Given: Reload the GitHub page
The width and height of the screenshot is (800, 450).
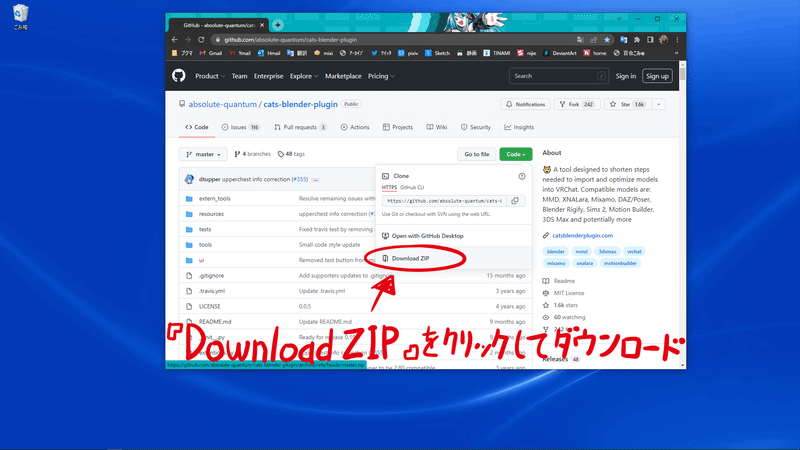Looking at the screenshot, I should coord(201,39).
